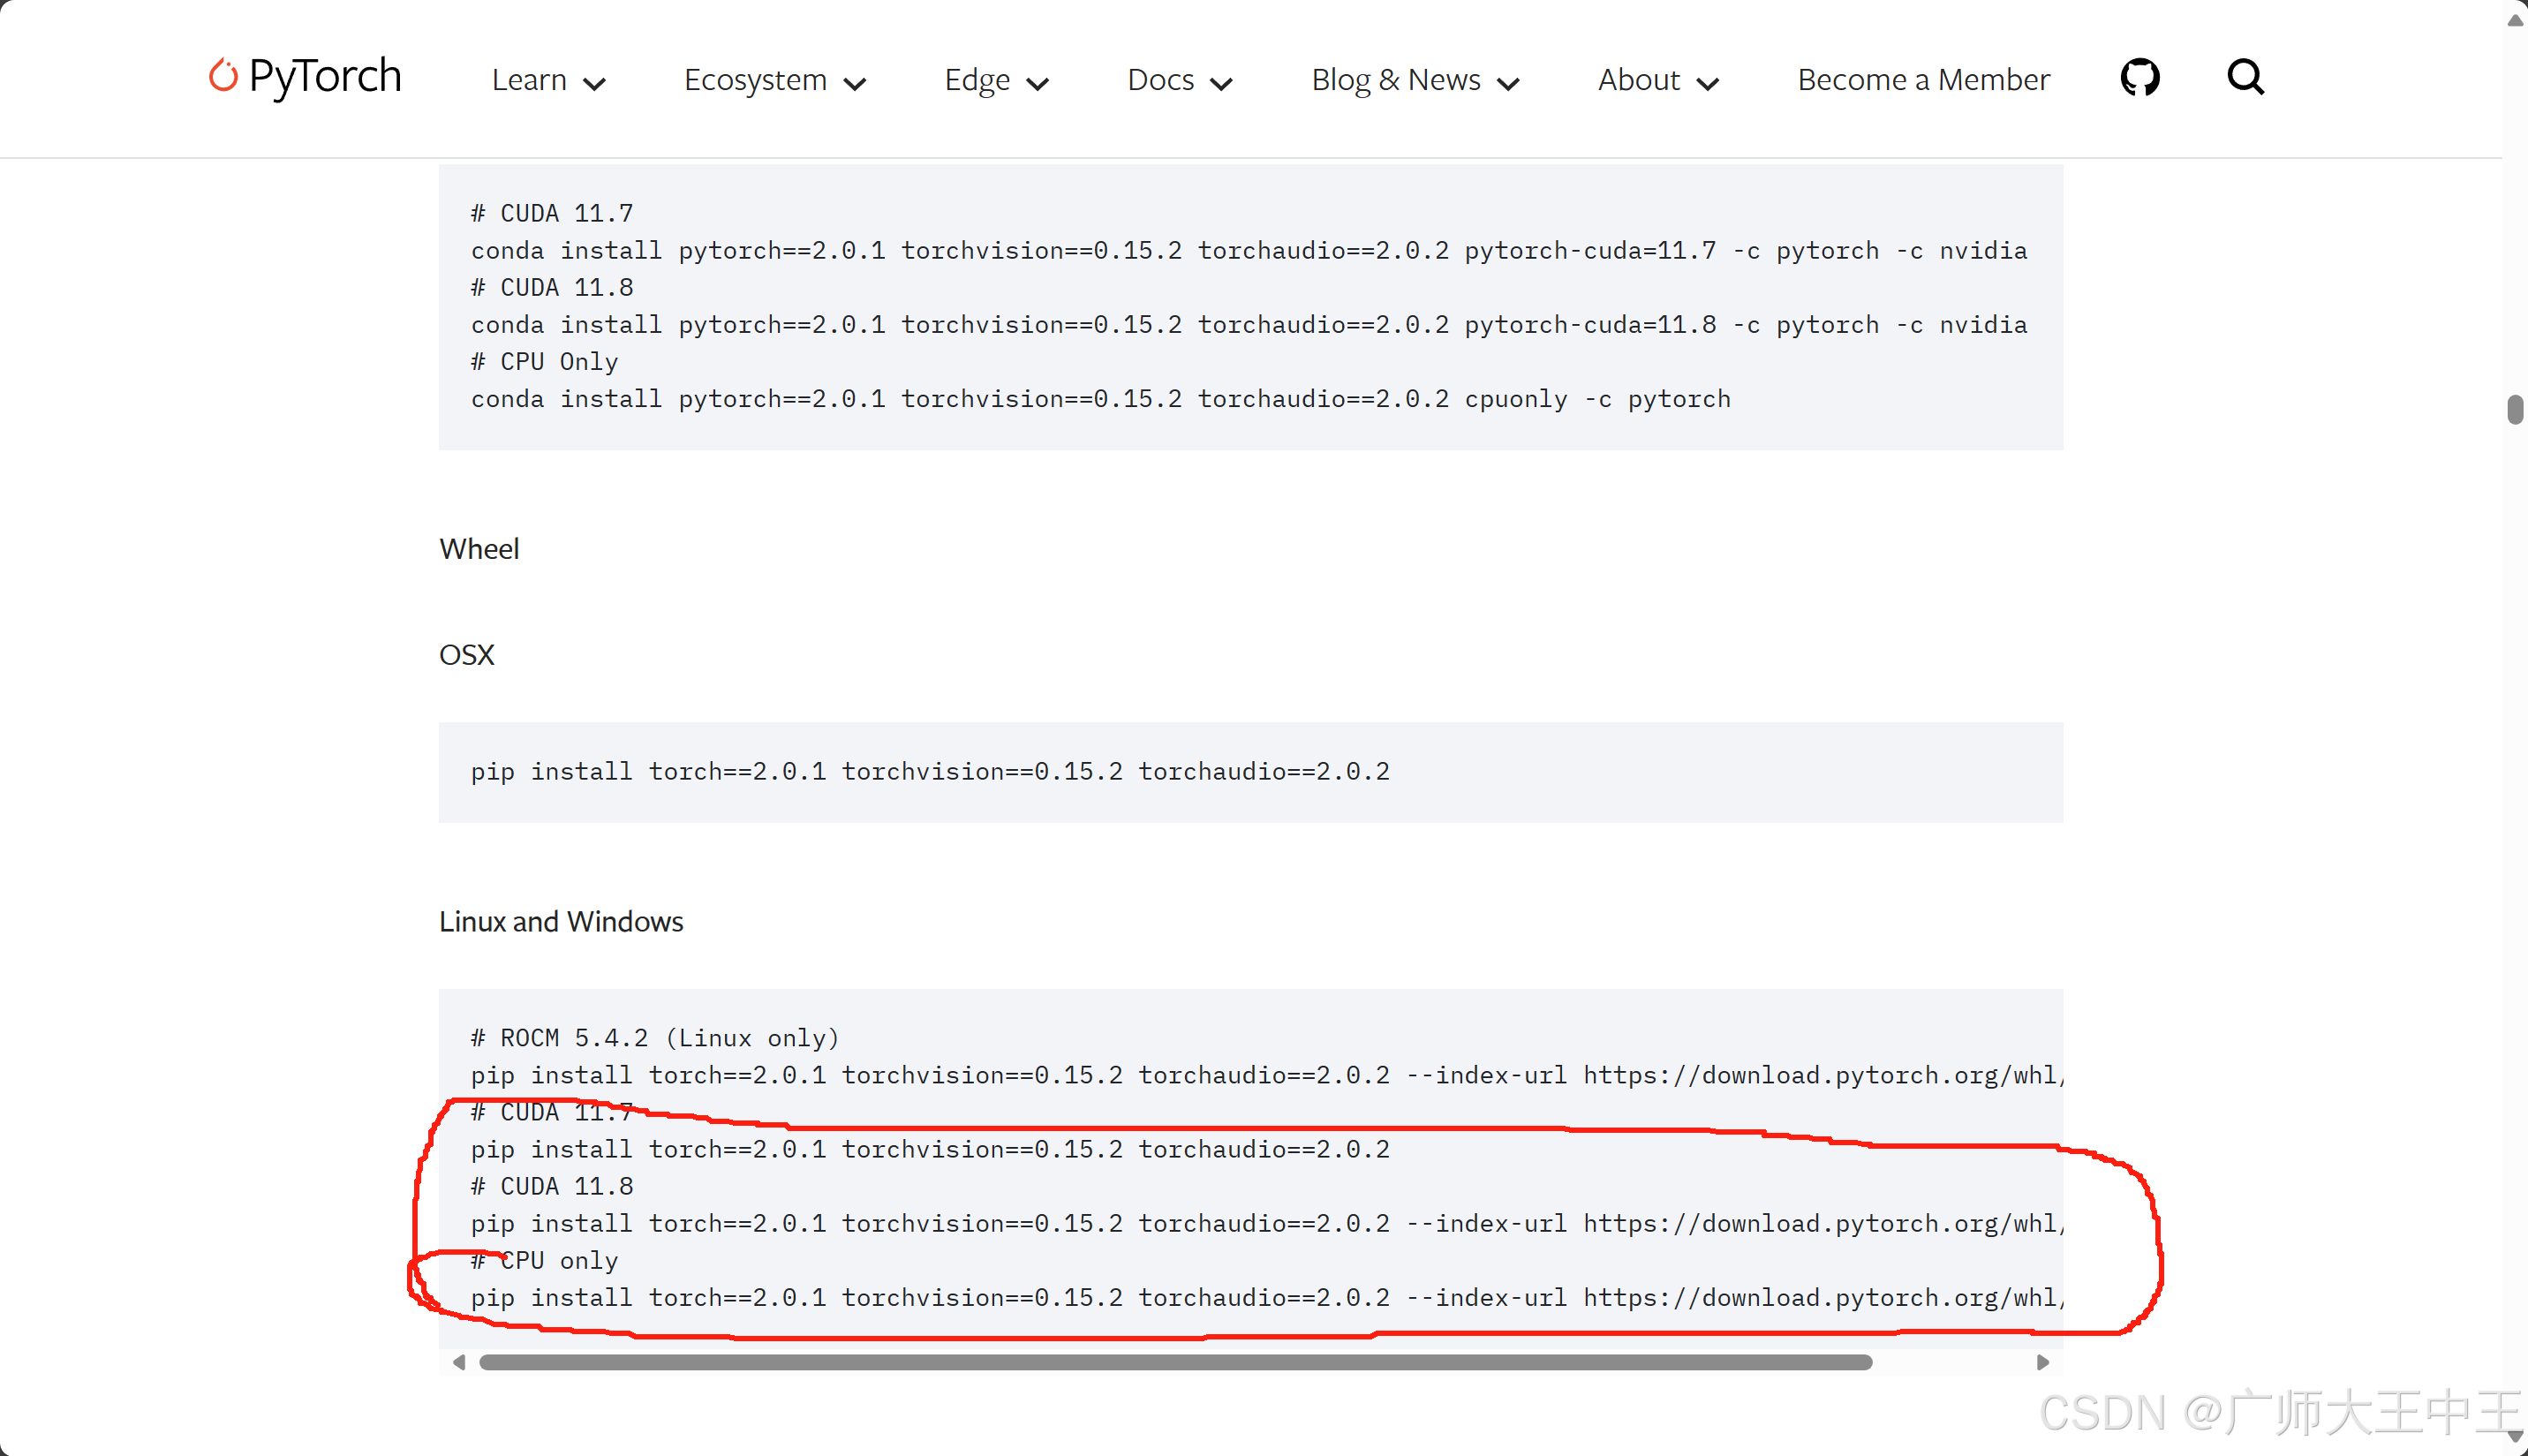The height and width of the screenshot is (1456, 2528).
Task: Click the Become a Member link
Action: 1923,80
